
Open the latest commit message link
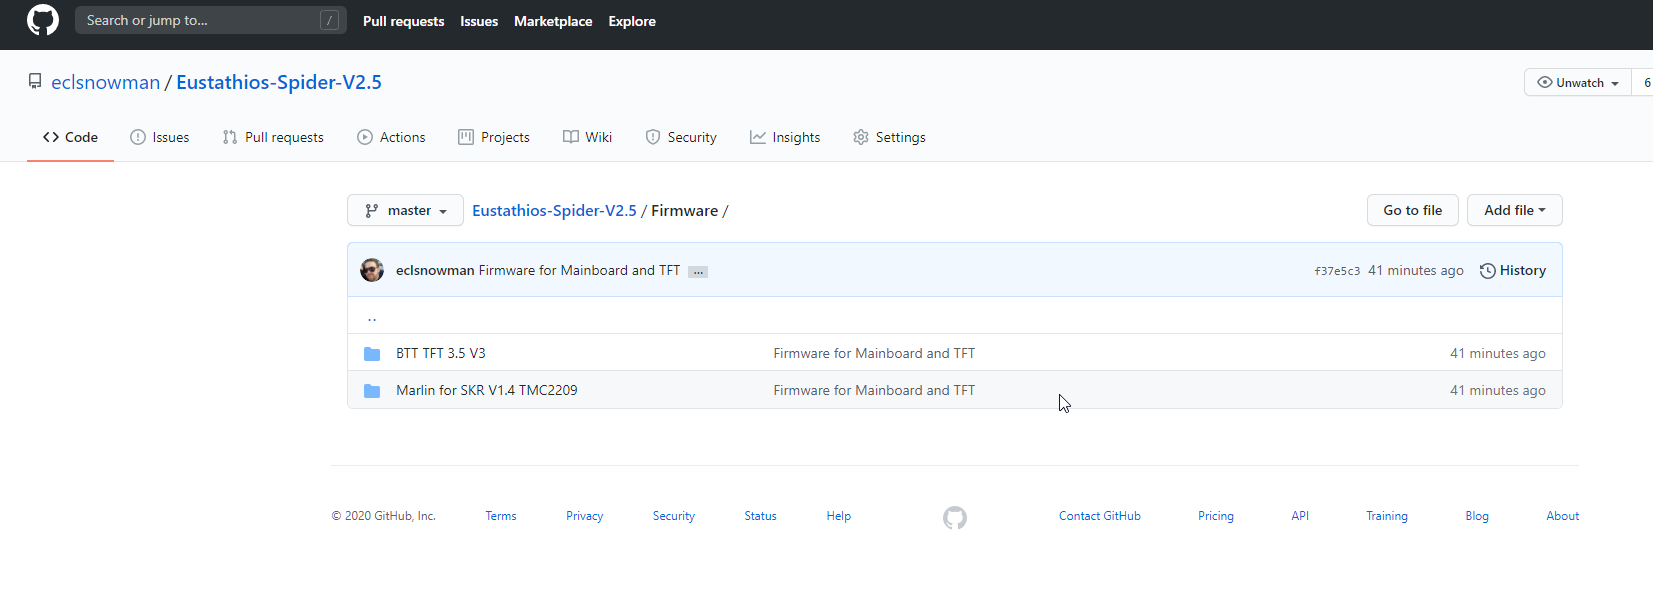579,270
